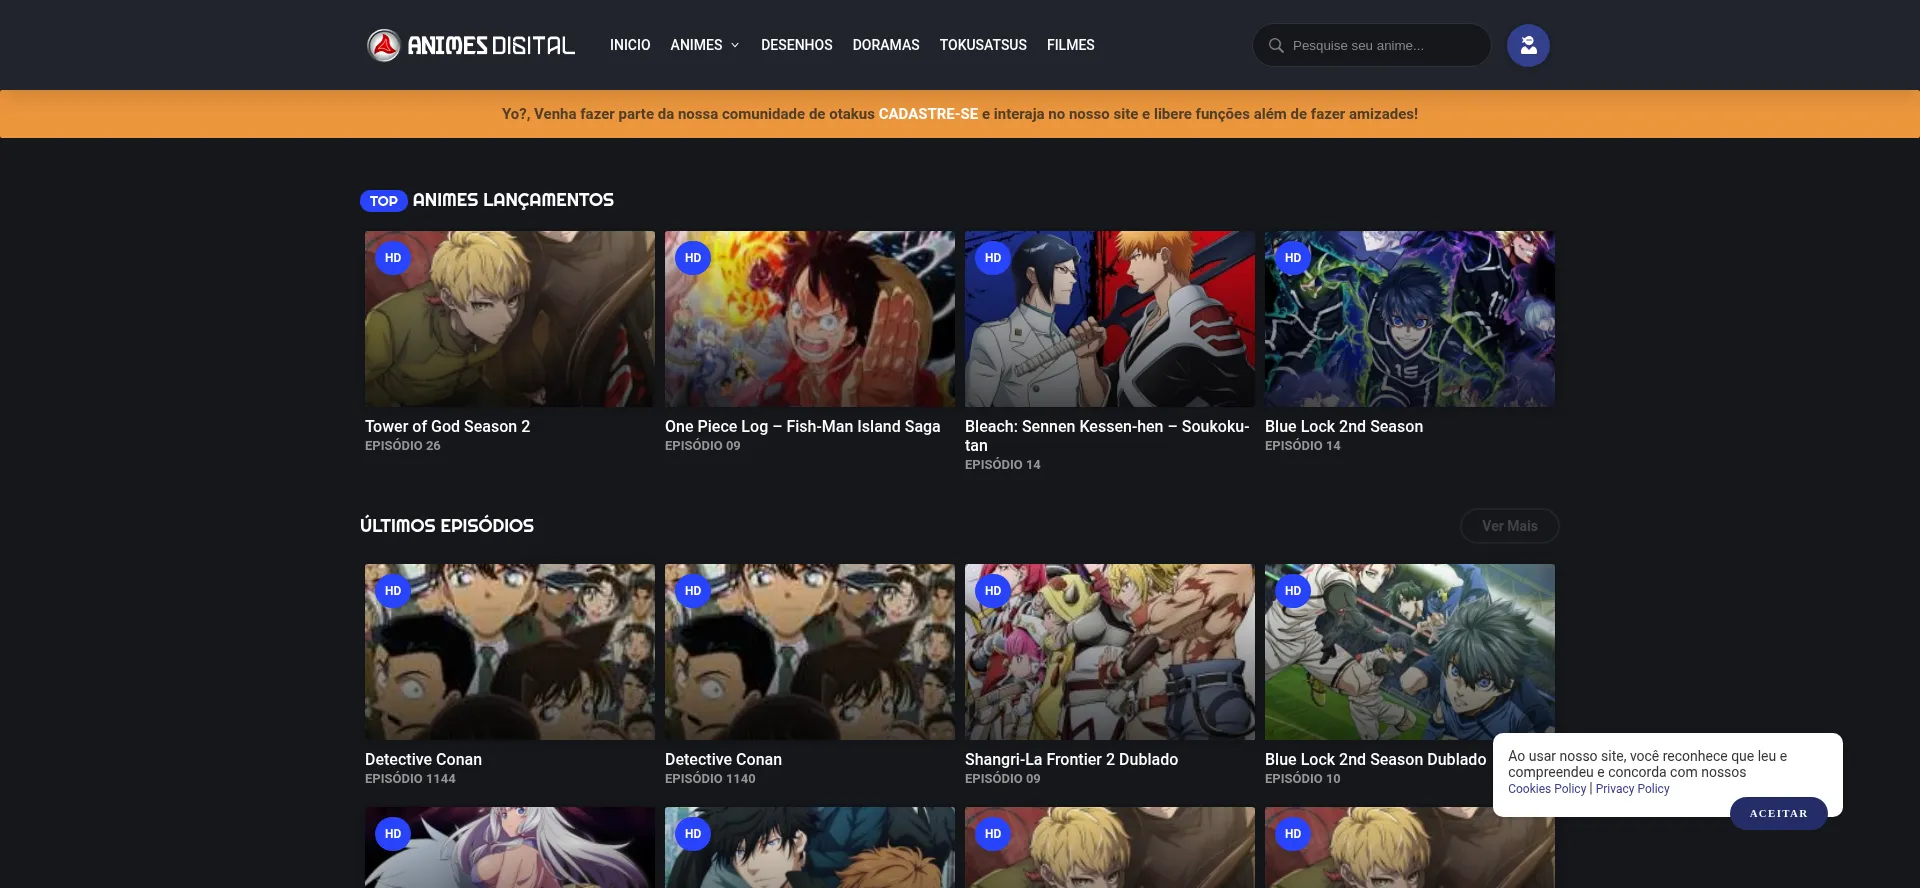The image size is (1920, 888).
Task: Open the user profile icon
Action: click(x=1528, y=45)
